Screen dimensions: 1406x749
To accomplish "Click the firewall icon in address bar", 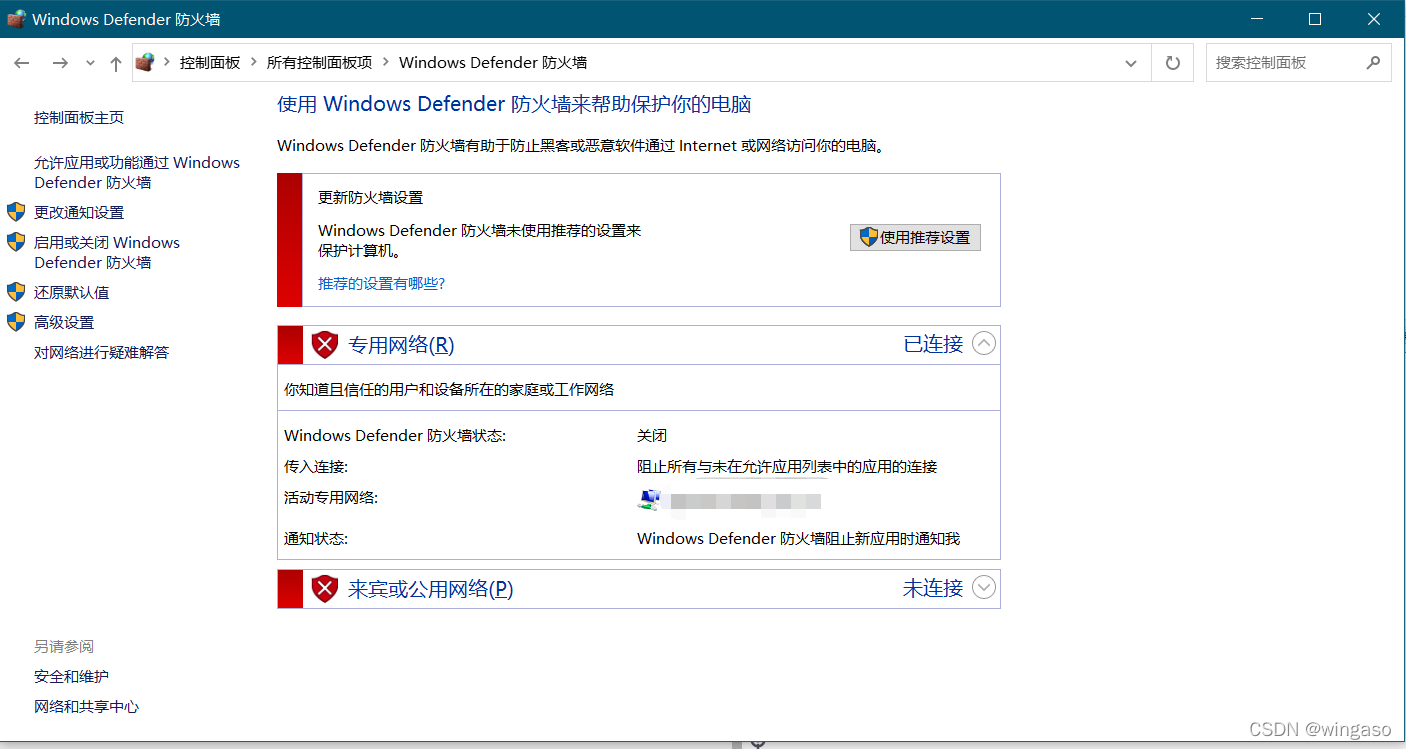I will [146, 62].
